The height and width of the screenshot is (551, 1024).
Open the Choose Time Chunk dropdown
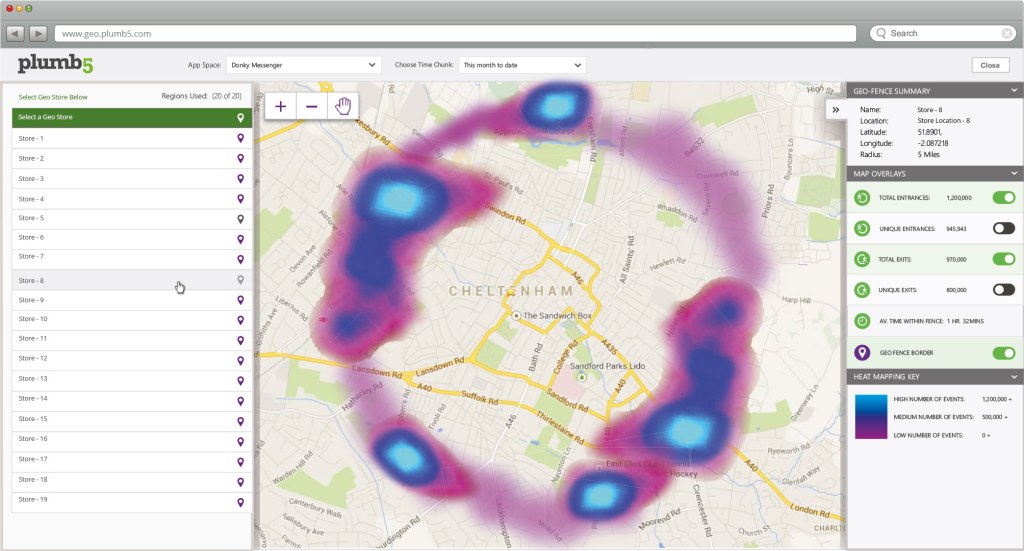[x=522, y=65]
